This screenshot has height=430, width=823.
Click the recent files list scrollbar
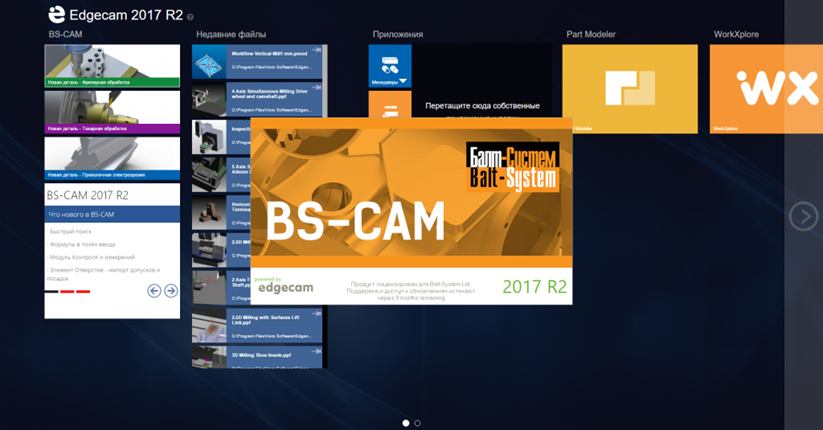click(325, 79)
